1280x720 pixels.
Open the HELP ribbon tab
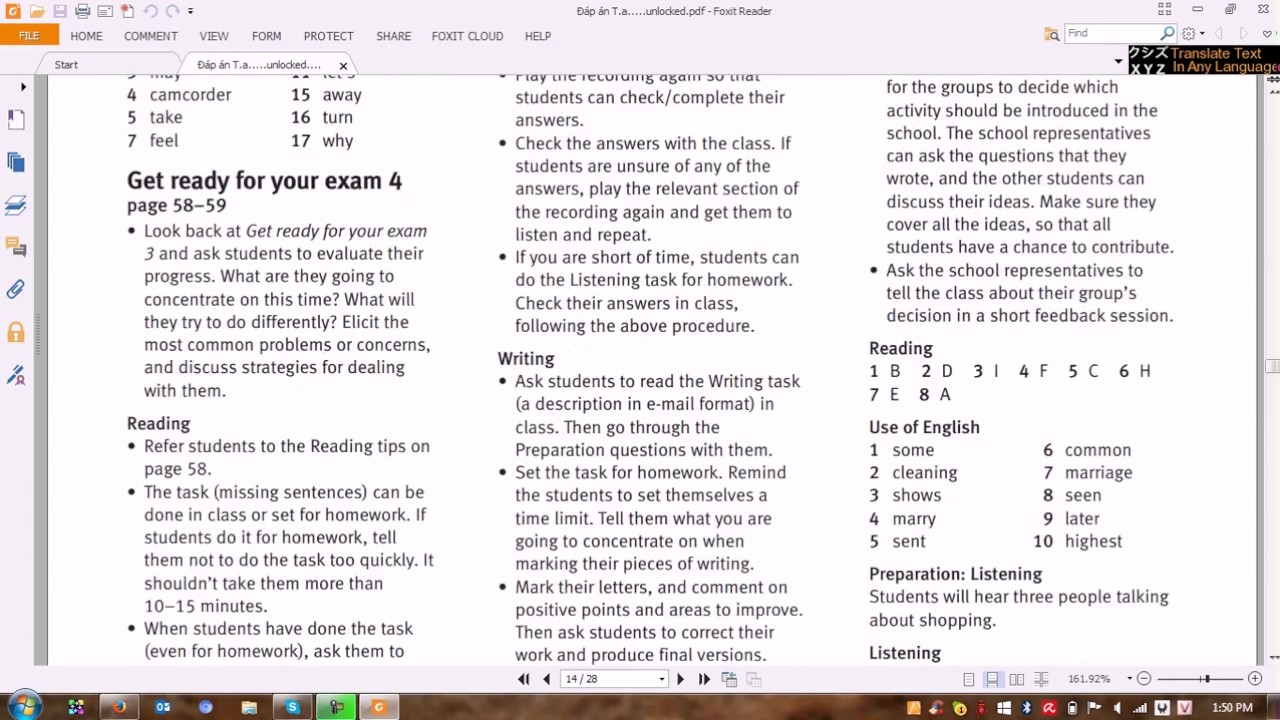[538, 36]
